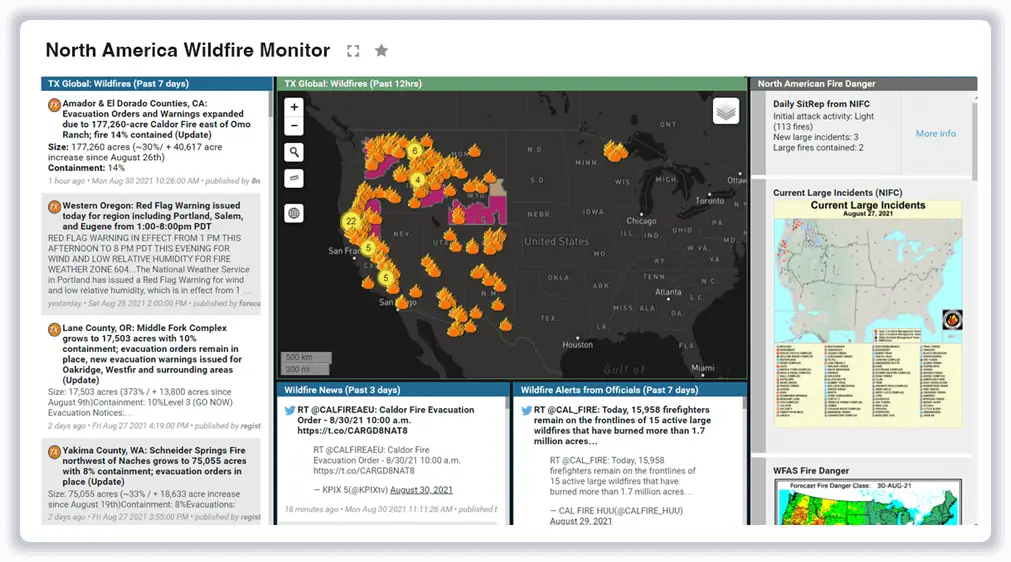This screenshot has height=562, width=1011.
Task: Click the cluster marker labeled 4
Action: [419, 181]
